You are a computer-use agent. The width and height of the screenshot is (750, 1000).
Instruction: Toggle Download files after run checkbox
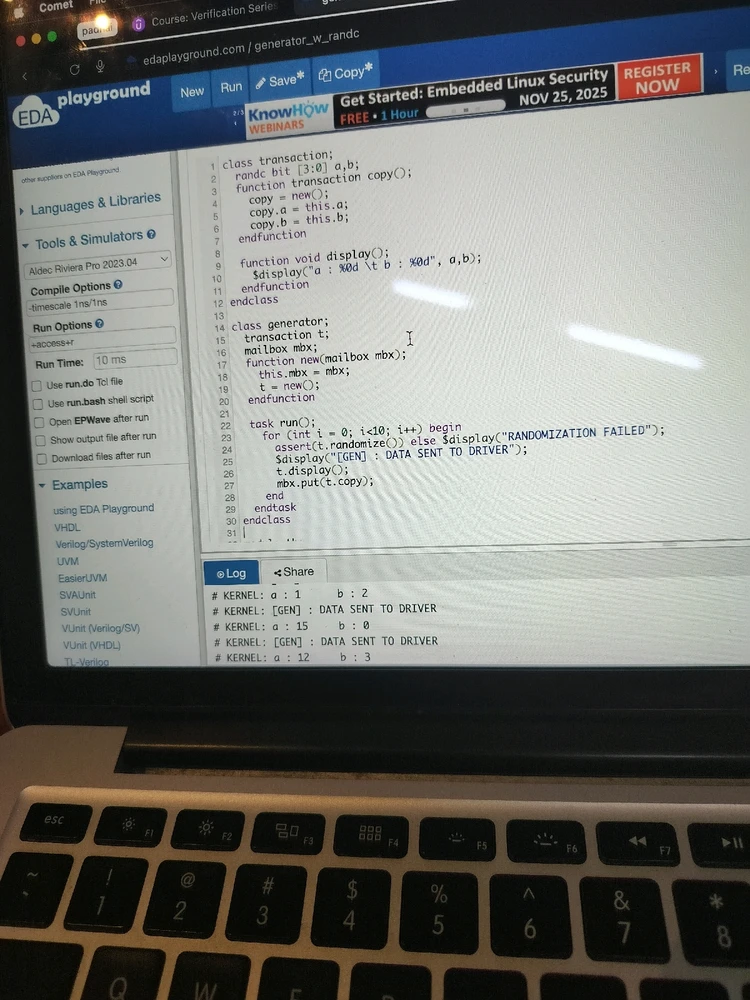(x=42, y=459)
